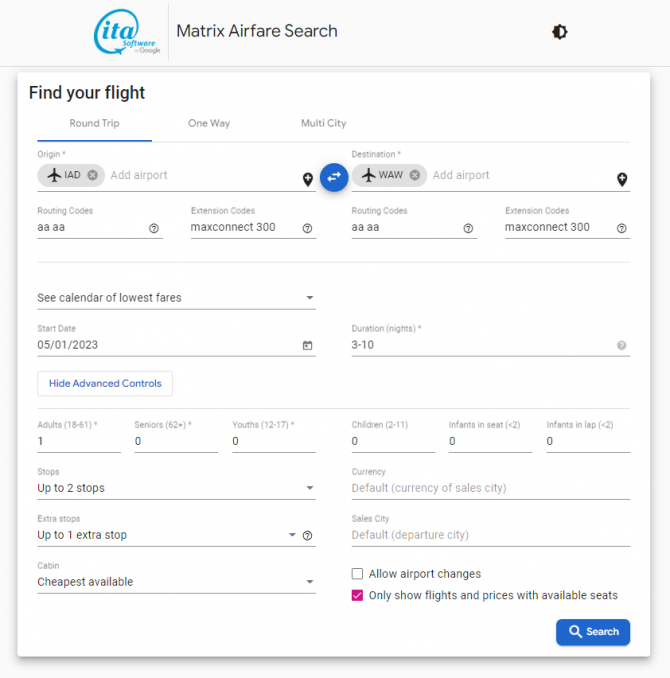670x678 pixels.
Task: Click Hide Advanced Controls button
Action: (105, 384)
